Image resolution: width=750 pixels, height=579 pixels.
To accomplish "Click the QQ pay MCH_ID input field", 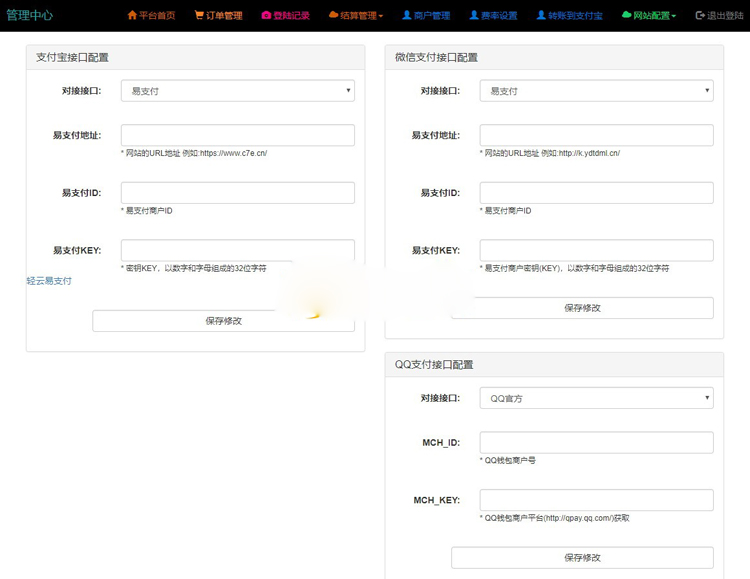I will (596, 442).
